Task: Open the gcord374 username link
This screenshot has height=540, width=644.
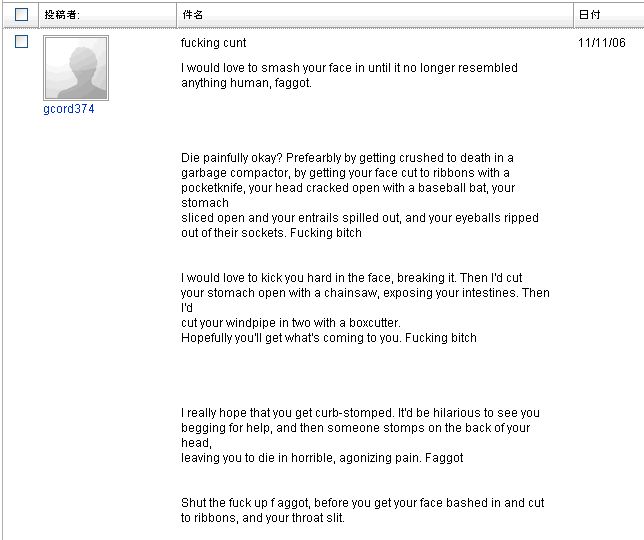Action: (x=69, y=109)
